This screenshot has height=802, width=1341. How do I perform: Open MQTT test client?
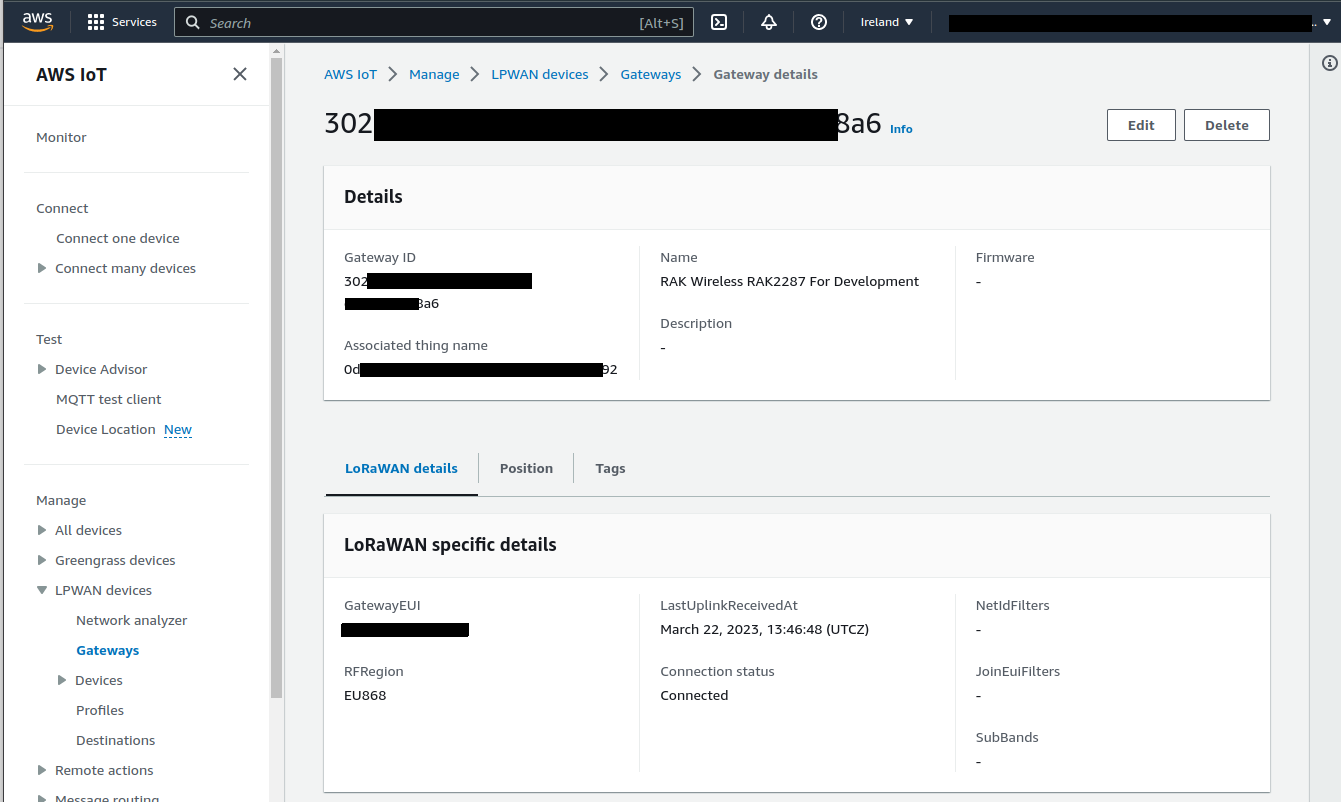click(x=109, y=399)
